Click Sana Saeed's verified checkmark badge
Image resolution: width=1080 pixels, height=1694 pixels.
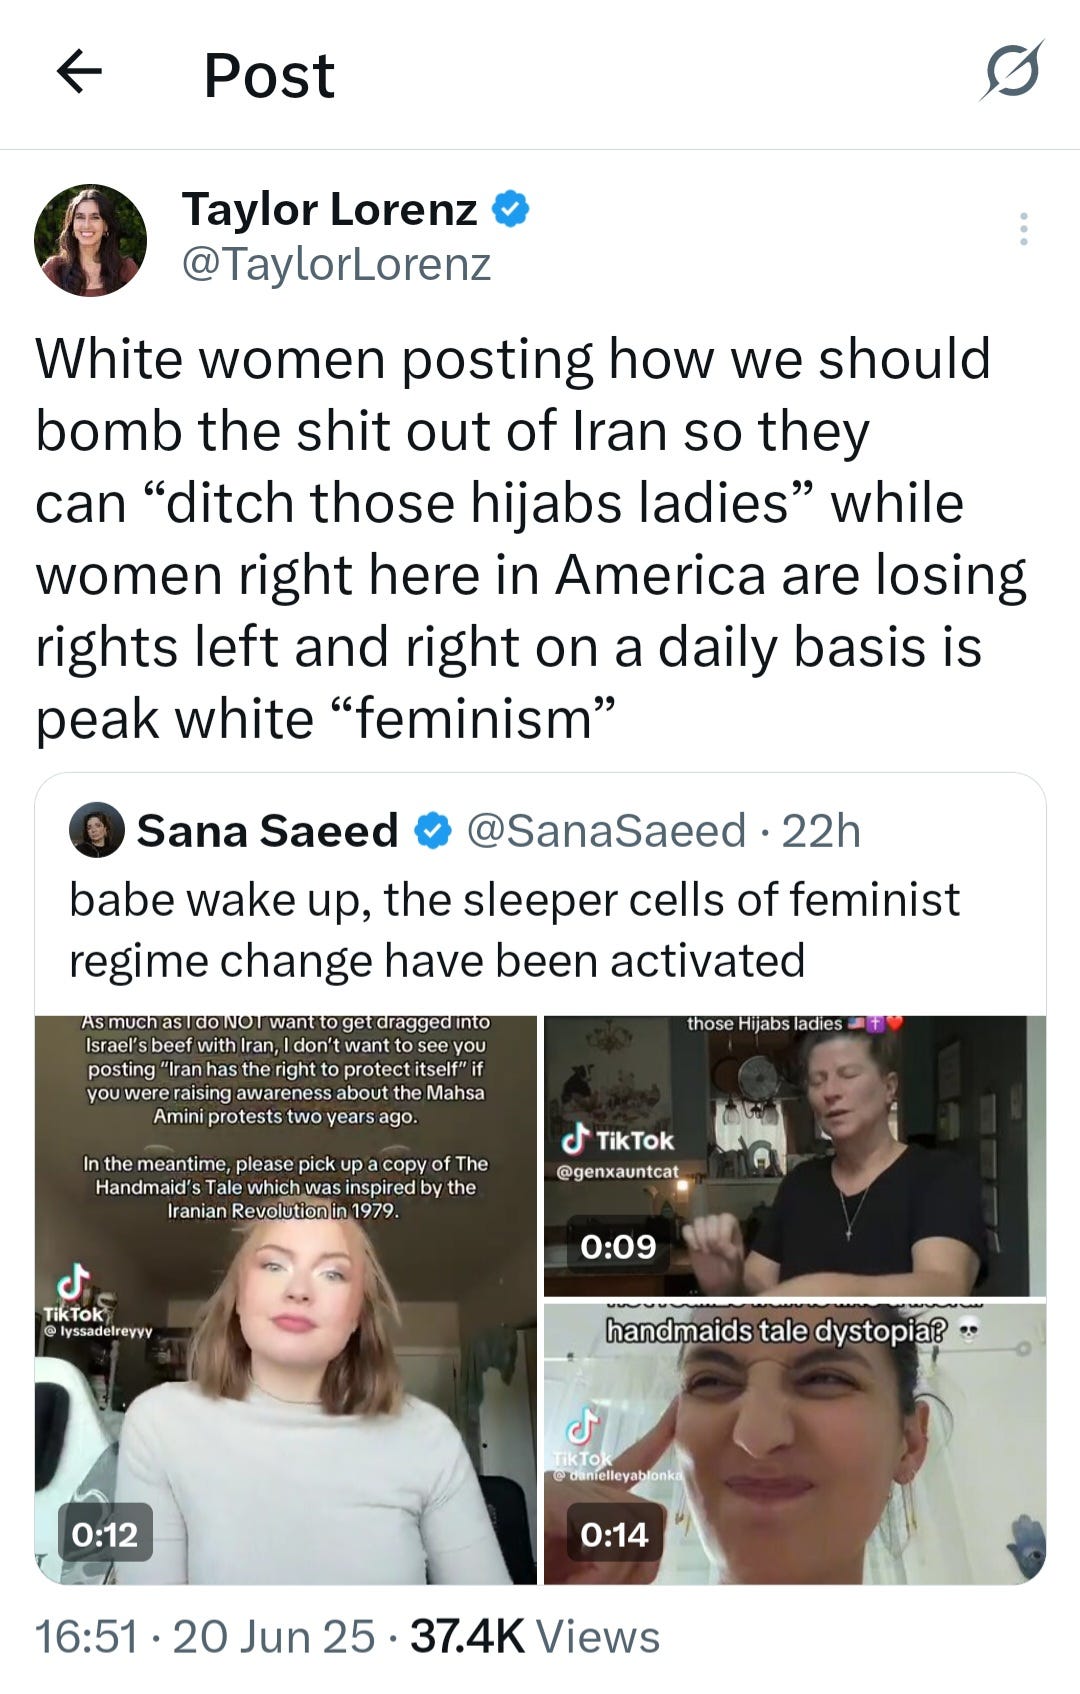pos(432,831)
